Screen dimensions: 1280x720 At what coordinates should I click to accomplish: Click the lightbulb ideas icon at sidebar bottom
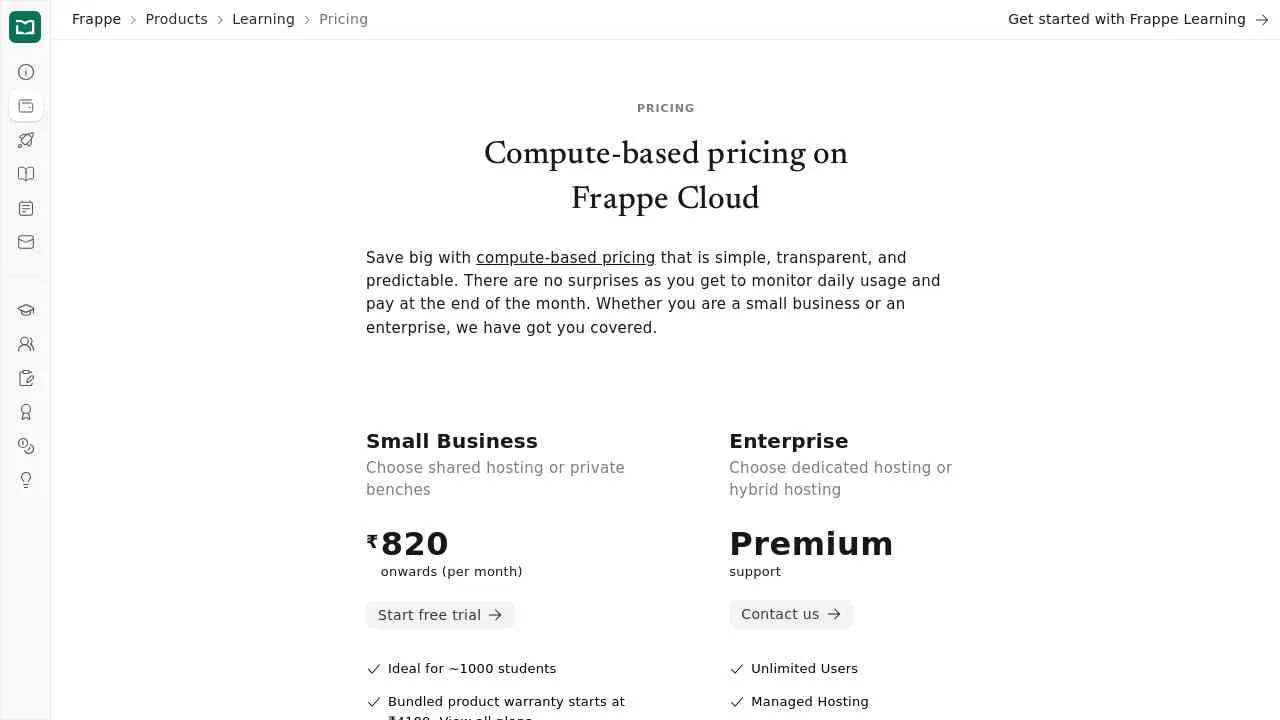pyautogui.click(x=25, y=480)
